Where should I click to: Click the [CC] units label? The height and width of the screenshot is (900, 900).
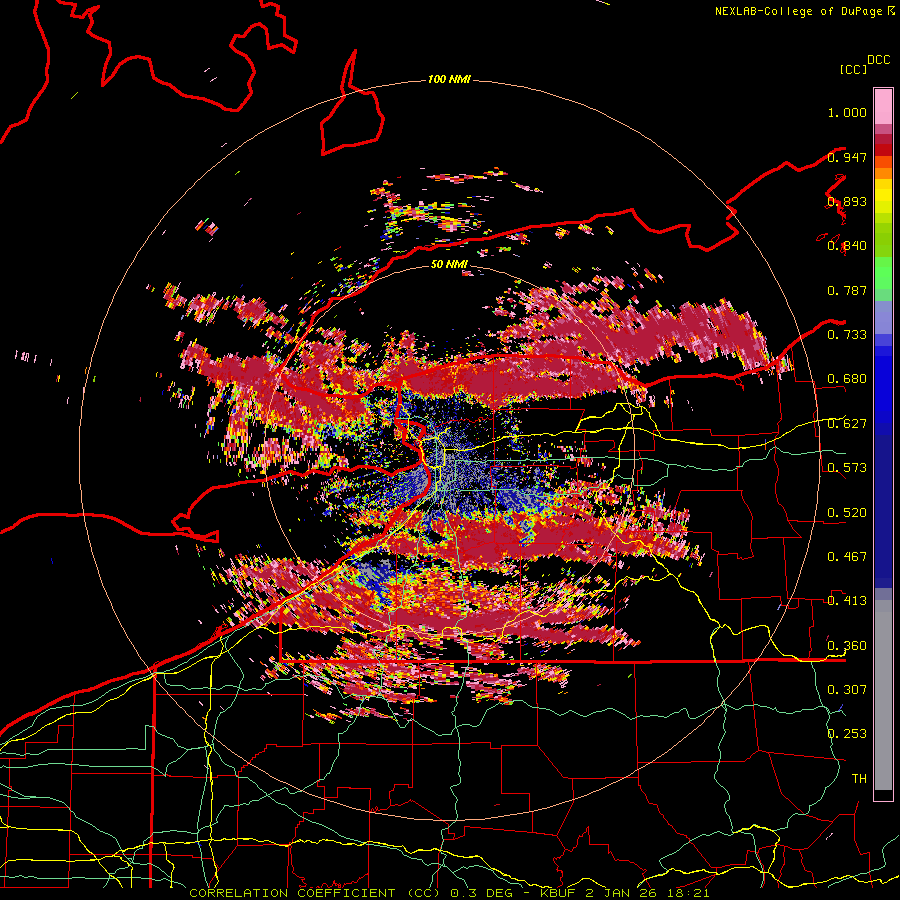(x=853, y=69)
